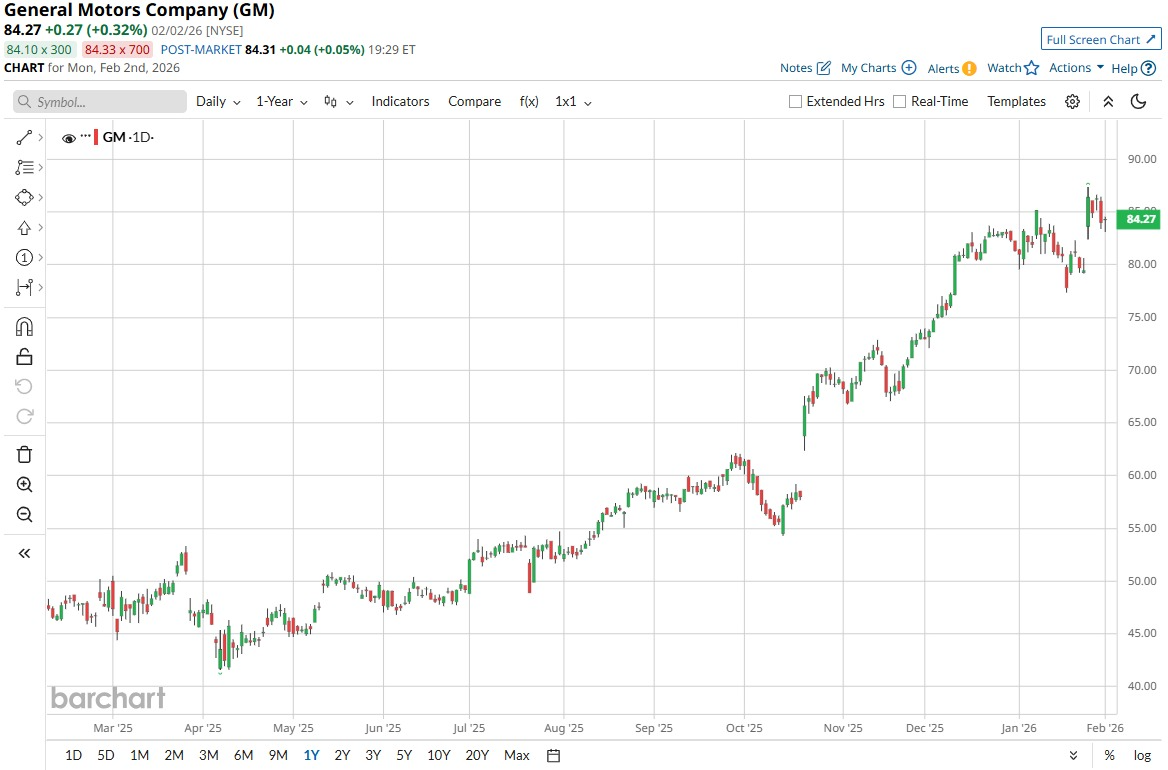Open the 1-Year period dropdown
1168x770 pixels.
click(281, 102)
